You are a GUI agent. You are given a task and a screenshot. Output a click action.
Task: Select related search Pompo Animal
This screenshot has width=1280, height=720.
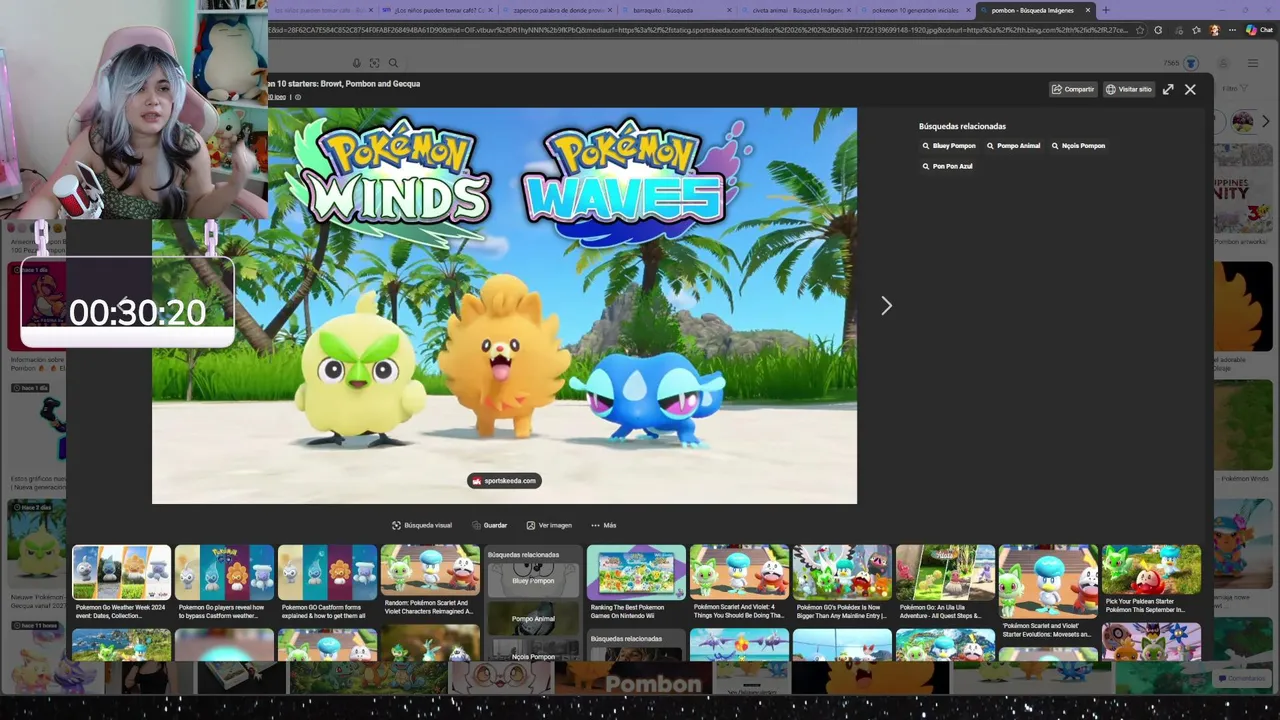coord(1013,146)
